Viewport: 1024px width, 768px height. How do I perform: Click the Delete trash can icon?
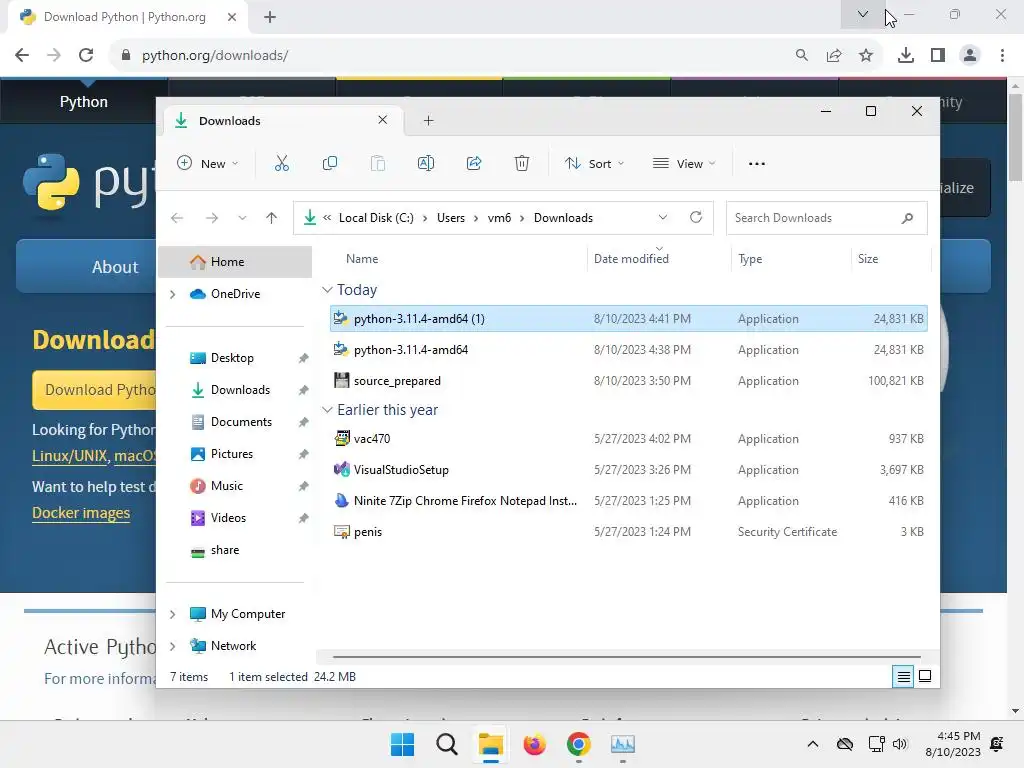(522, 163)
